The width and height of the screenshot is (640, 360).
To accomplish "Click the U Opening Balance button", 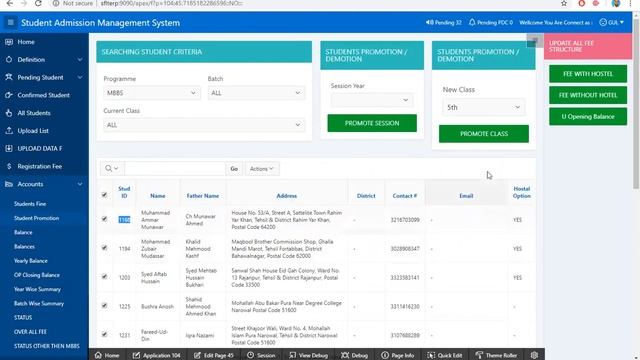I will click(588, 117).
